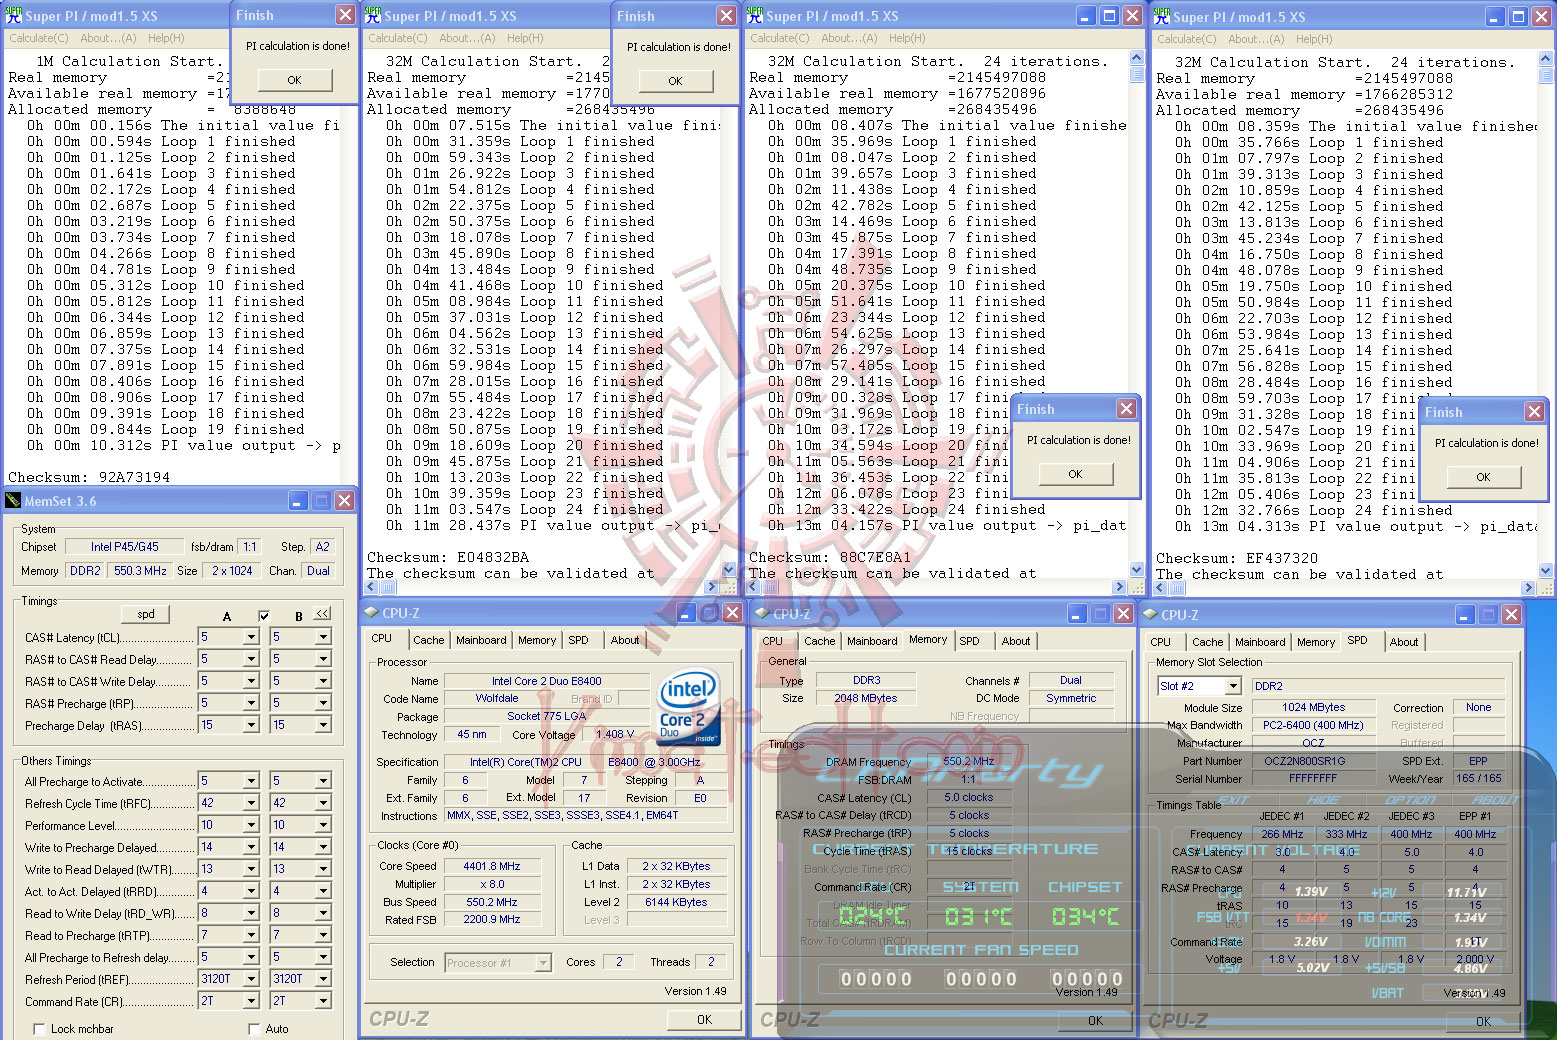The image size is (1557, 1040).
Task: Tick the Auto checkbox in MemSet
Action: (x=254, y=1028)
